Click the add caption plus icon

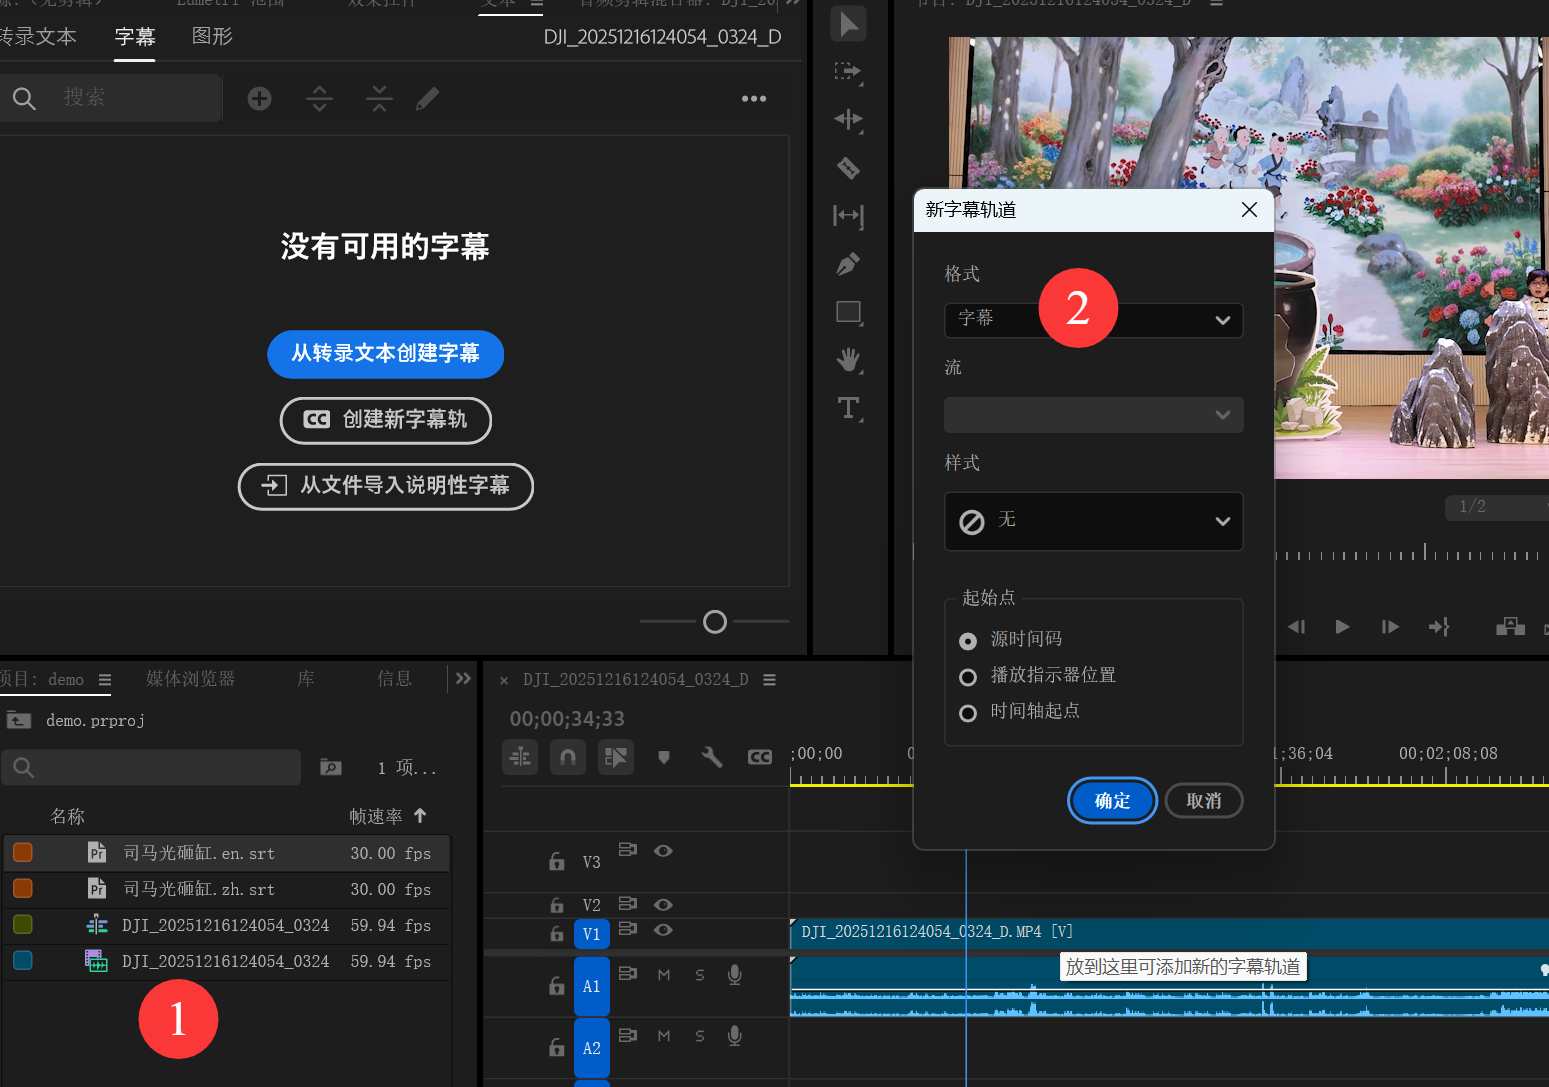coord(259,98)
